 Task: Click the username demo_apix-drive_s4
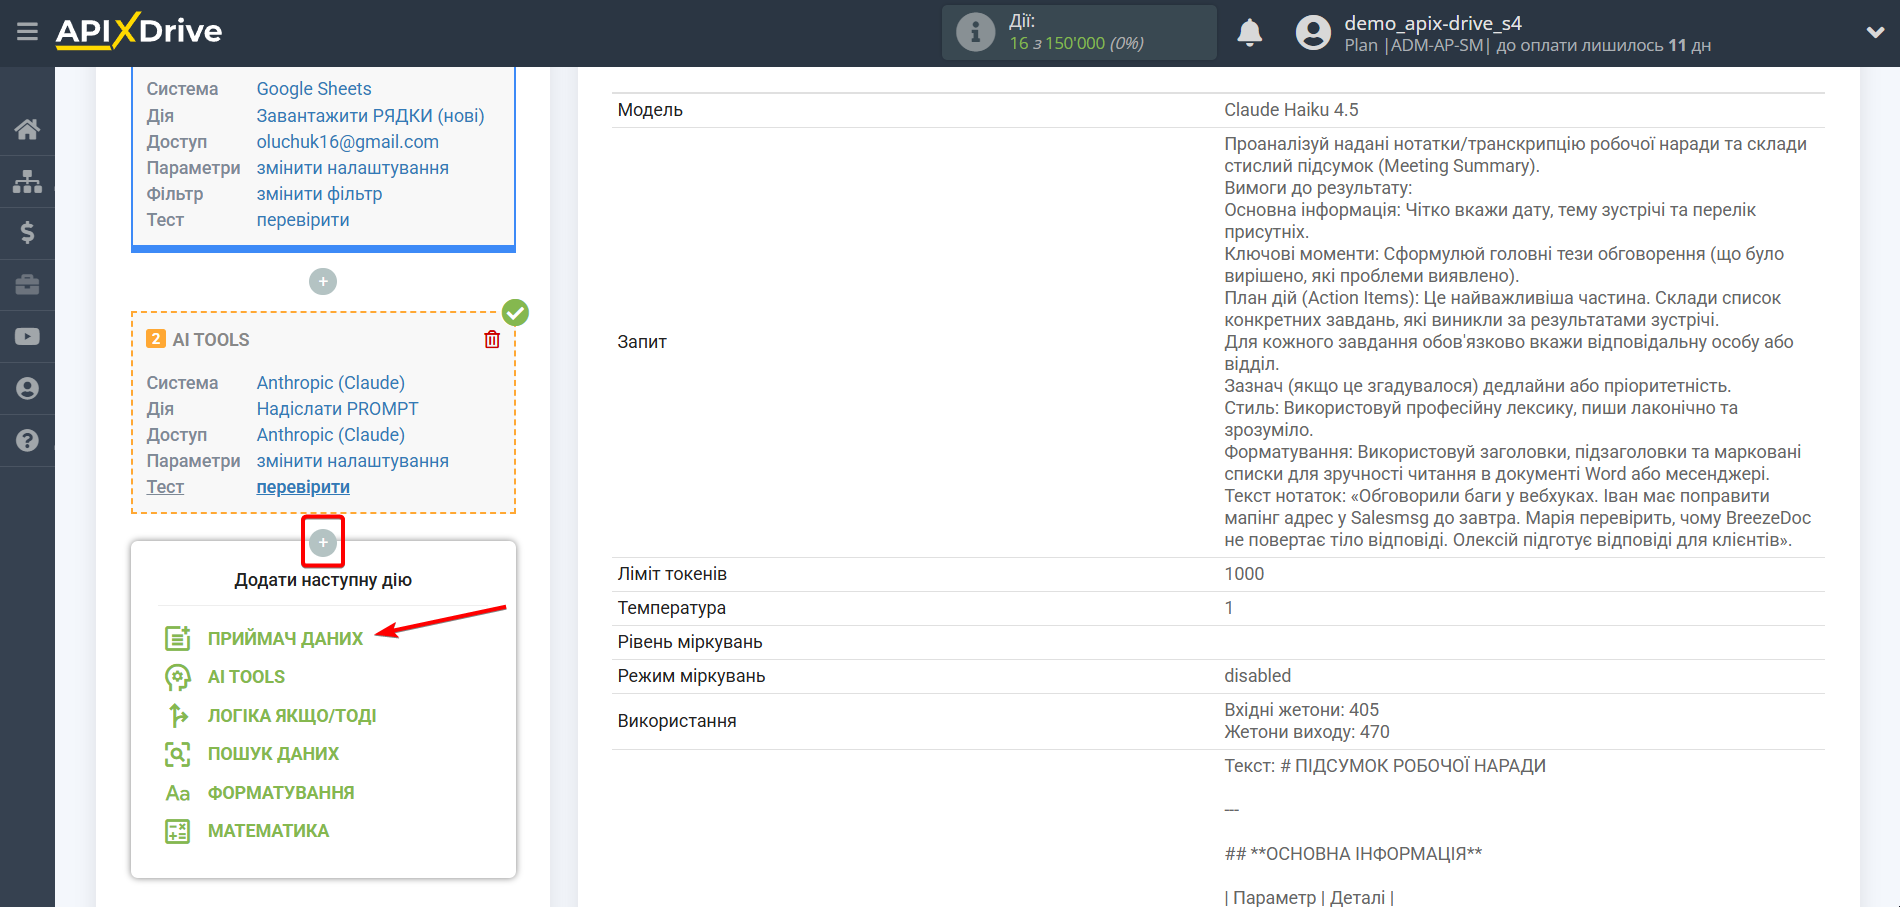click(1433, 23)
